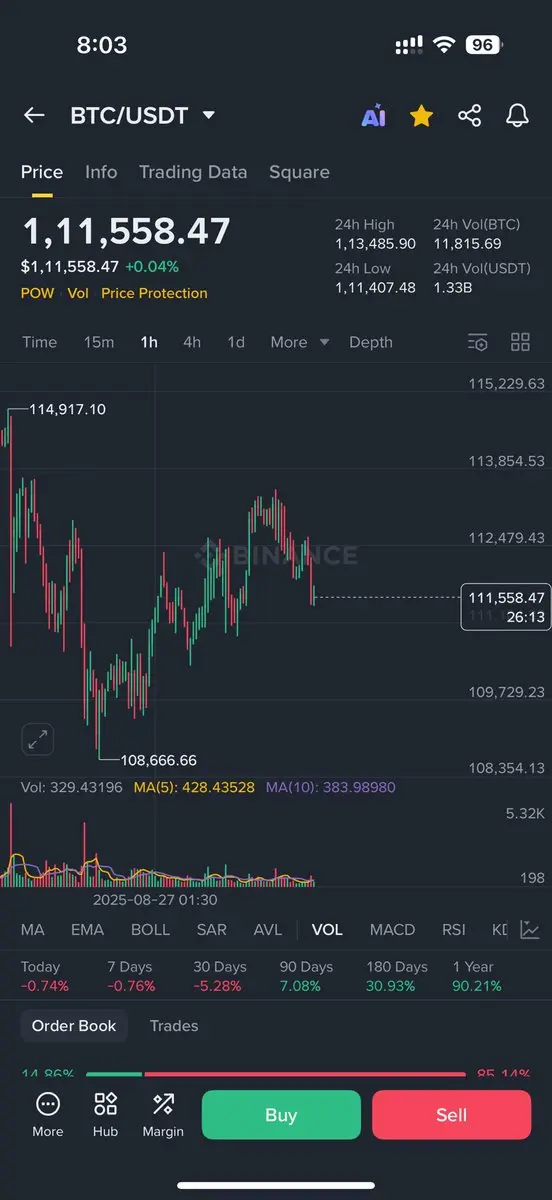Expand the More timeframes dropdown

click(x=299, y=342)
